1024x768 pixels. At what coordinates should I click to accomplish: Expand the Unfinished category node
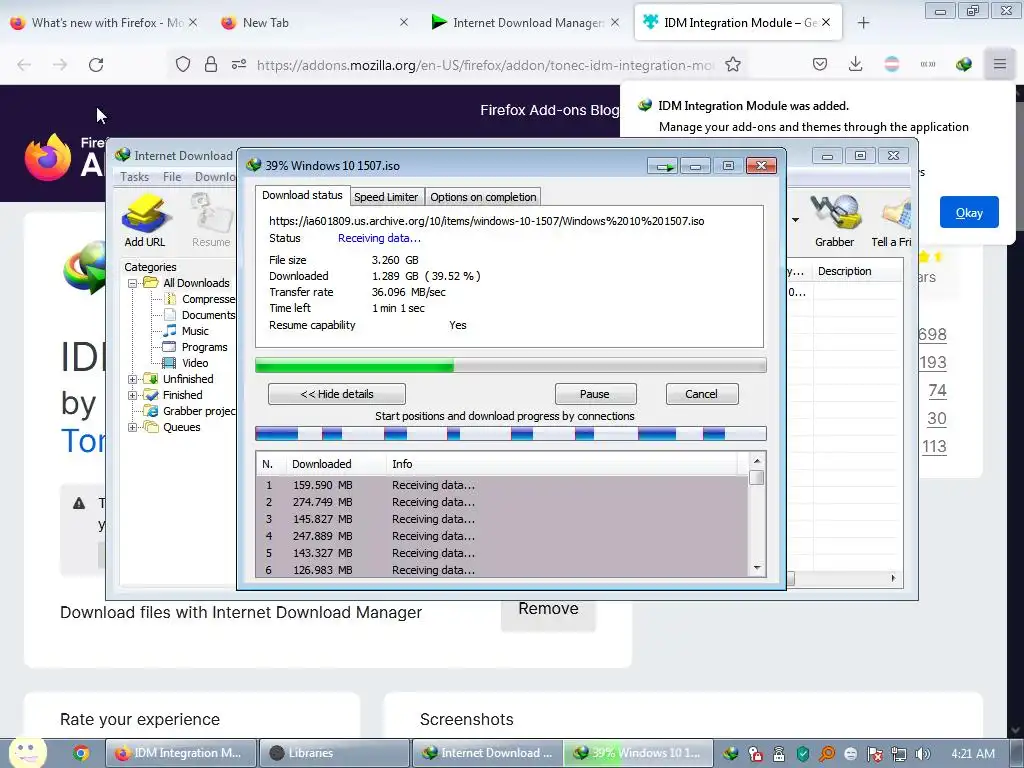tap(133, 379)
